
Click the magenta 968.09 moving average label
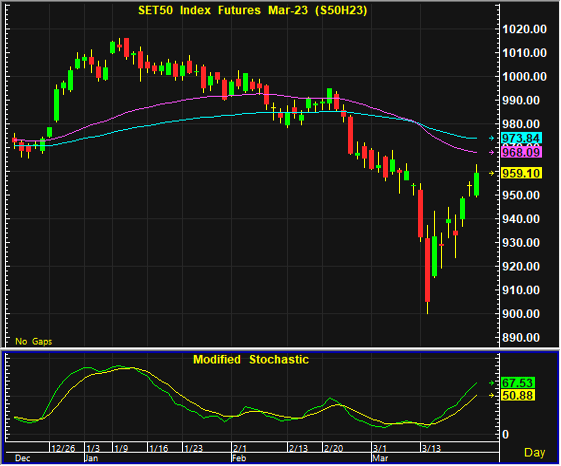[x=522, y=152]
